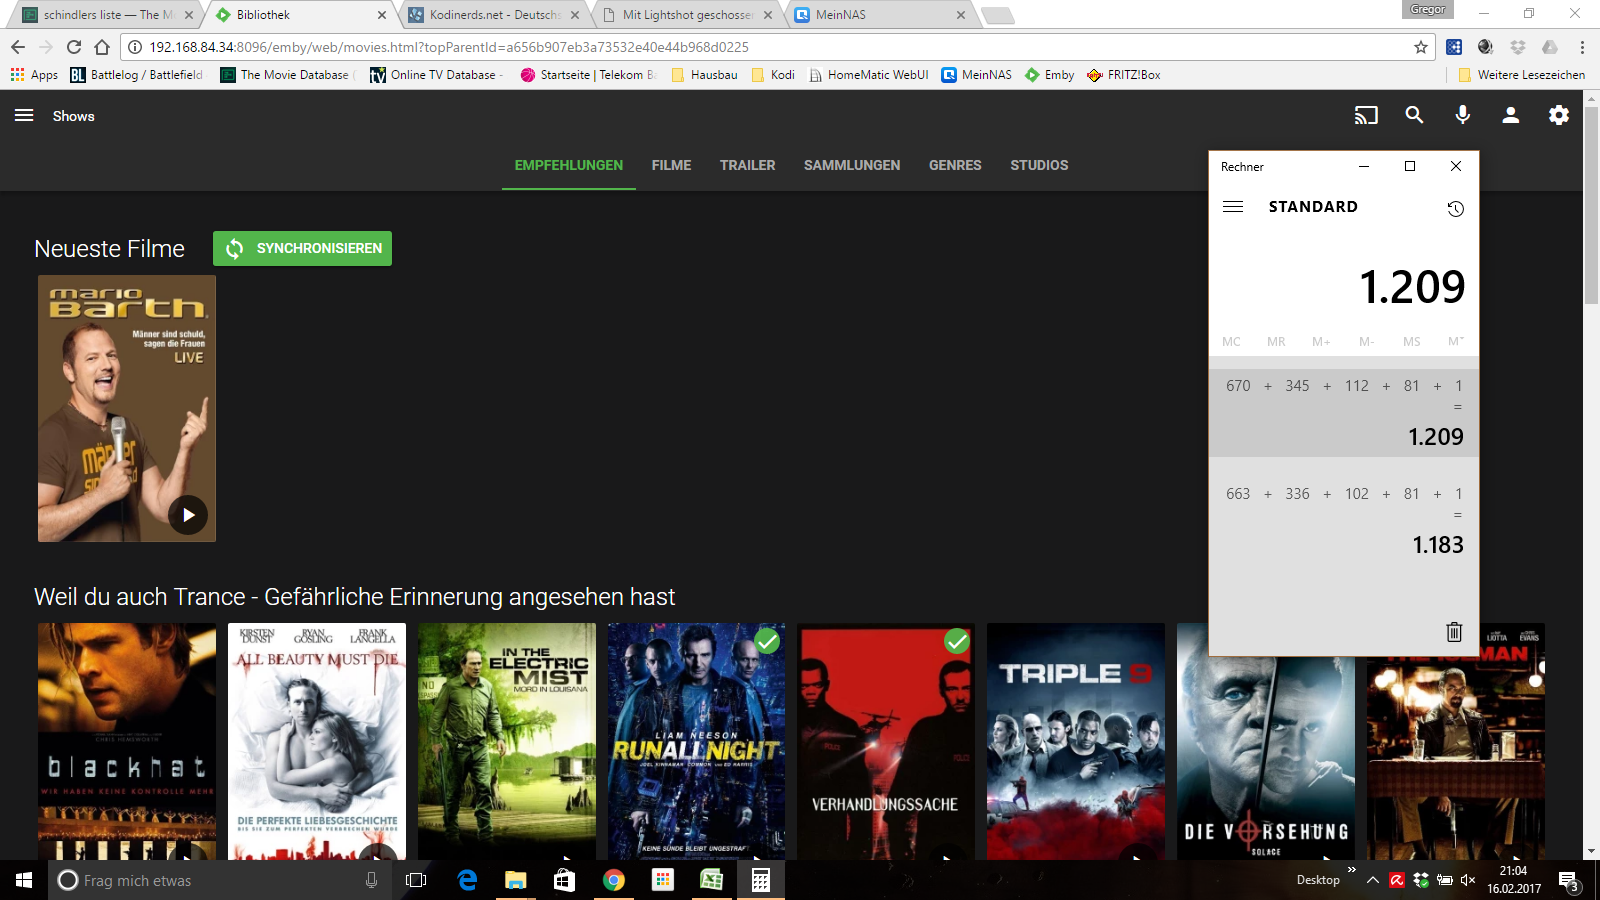Viewport: 1600px width, 900px height.
Task: Open the Action Center notification icon
Action: [x=1567, y=881]
